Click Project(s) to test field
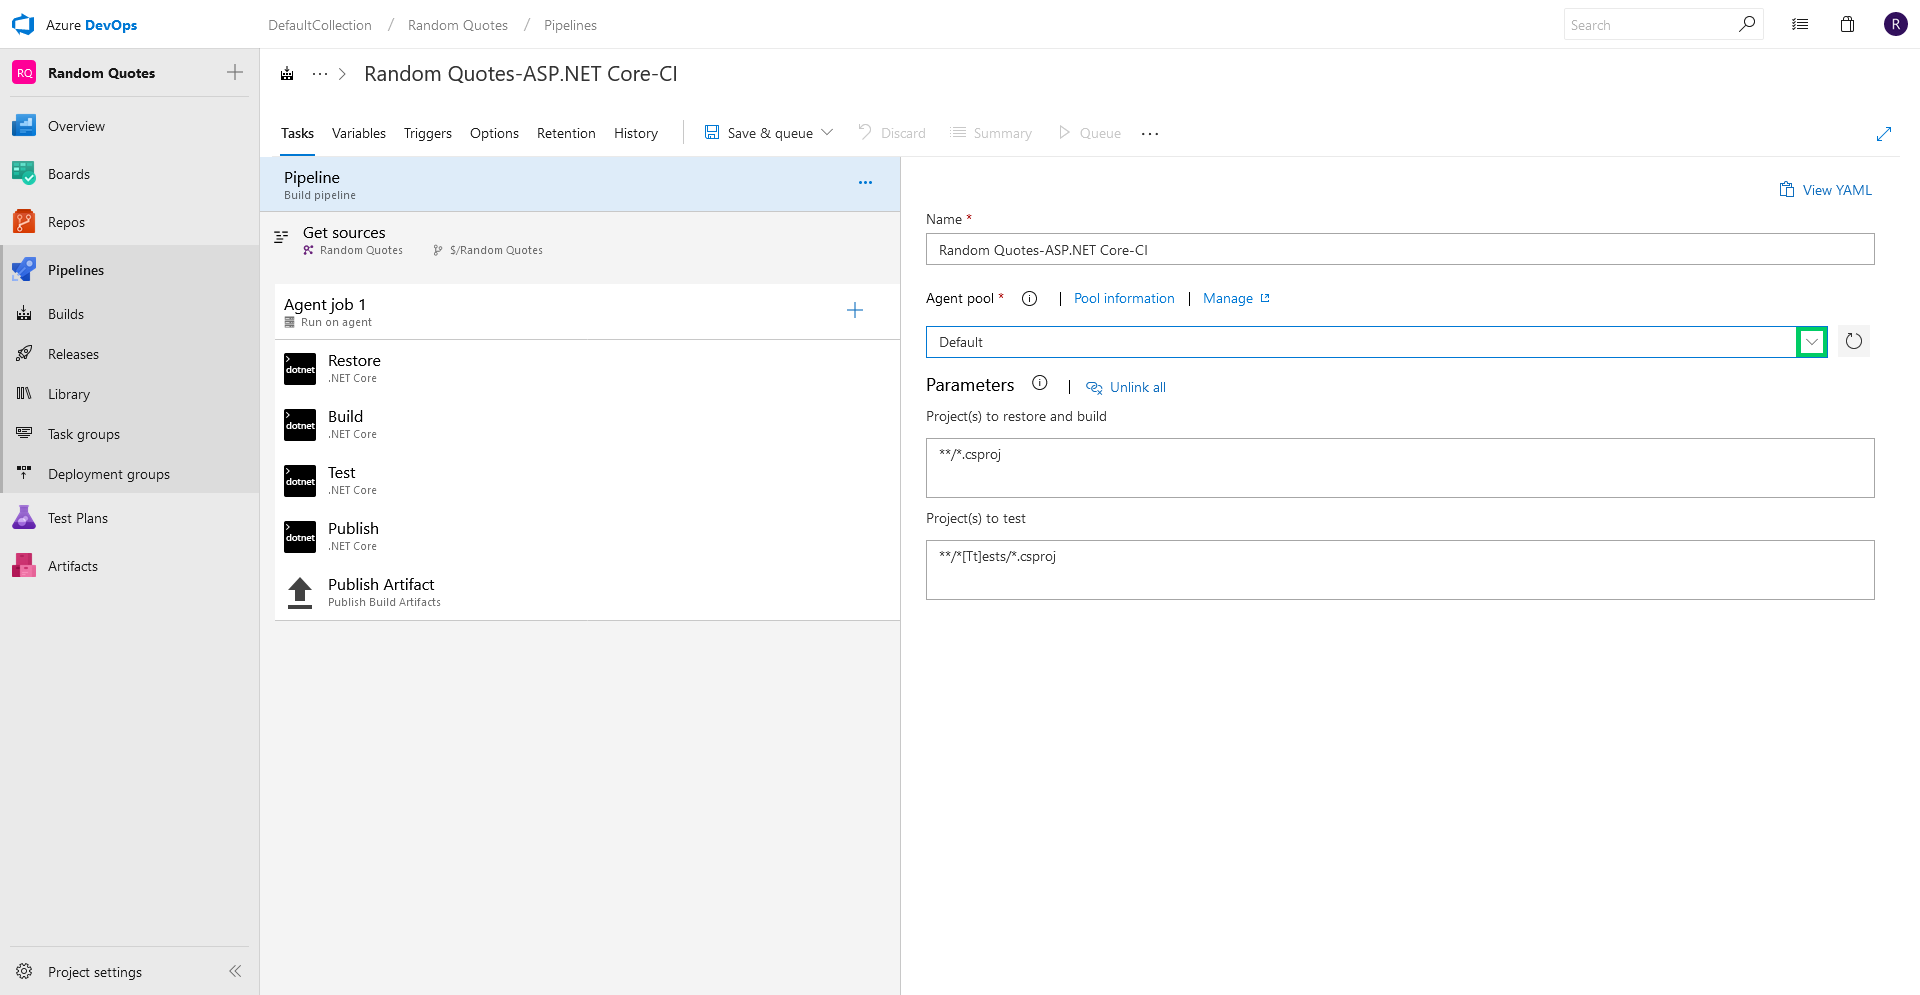Viewport: 1920px width, 995px height. (1400, 570)
